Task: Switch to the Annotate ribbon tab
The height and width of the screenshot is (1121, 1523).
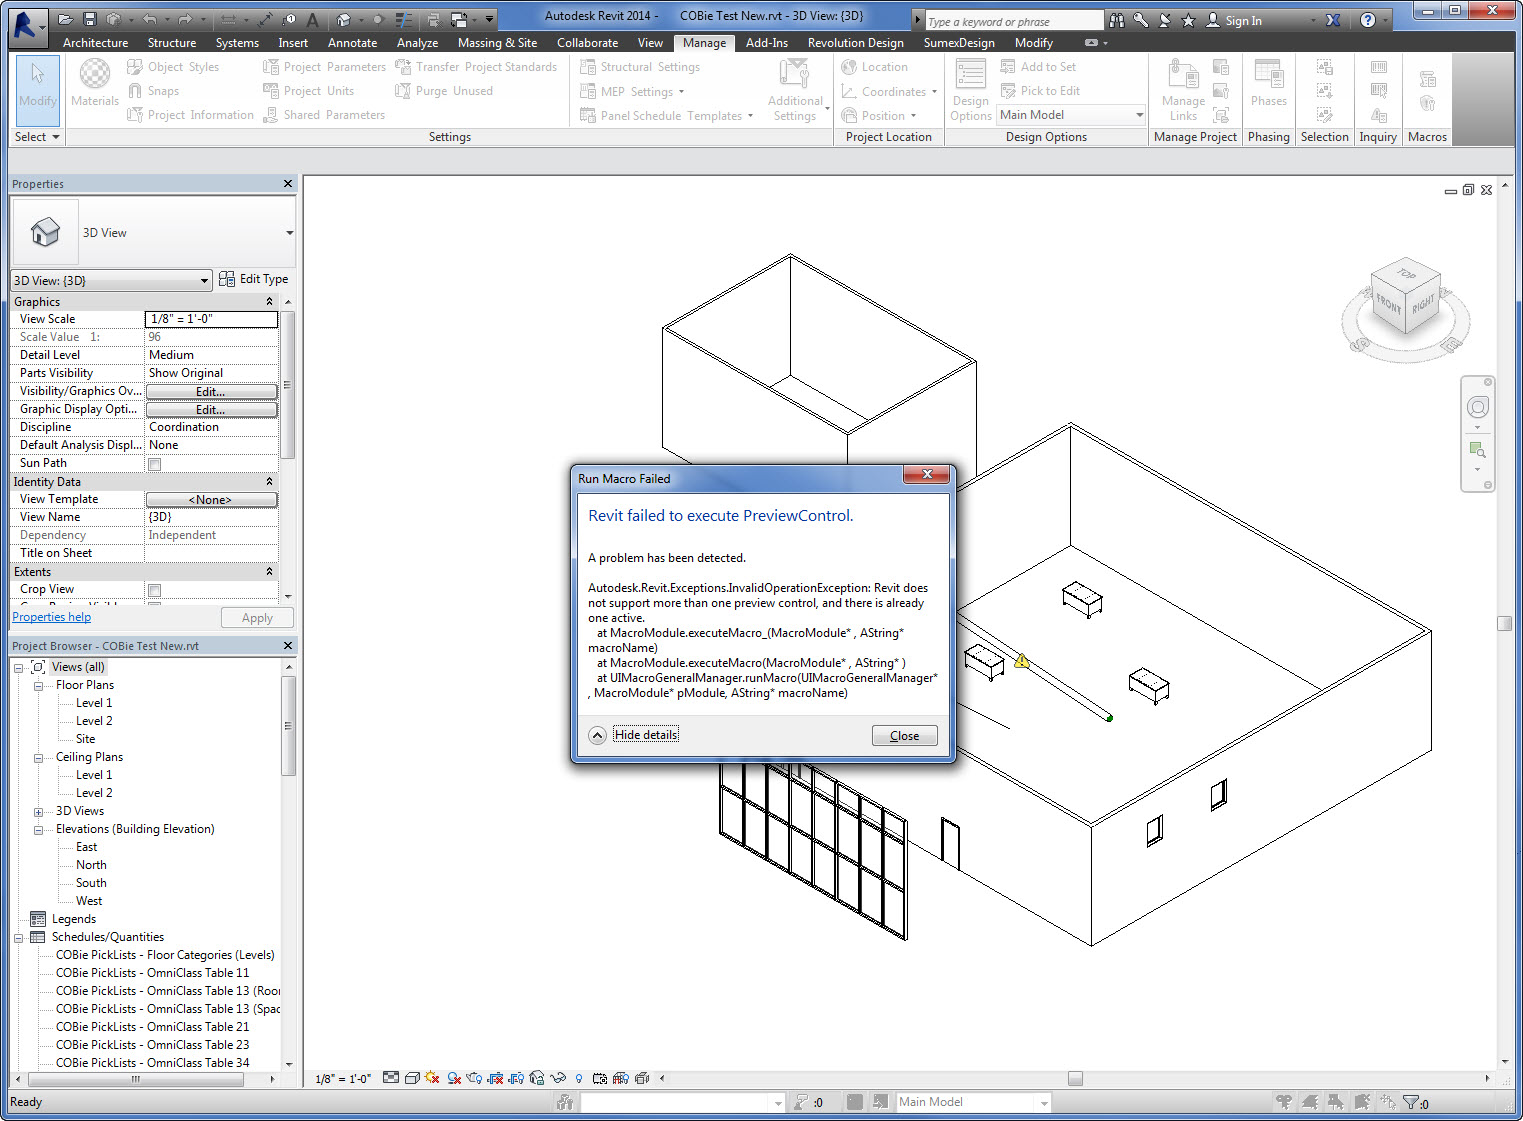Action: 352,42
